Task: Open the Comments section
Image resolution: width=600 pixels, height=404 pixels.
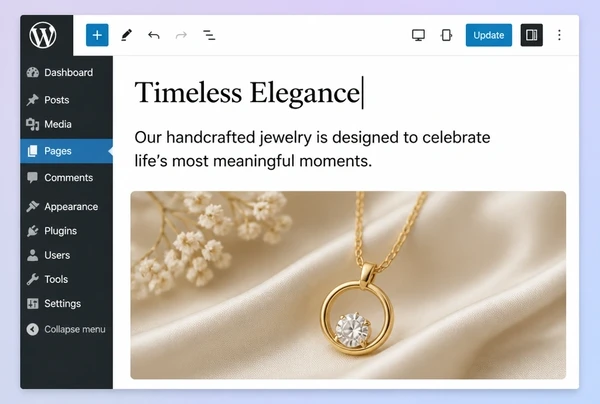Action: 67,178
